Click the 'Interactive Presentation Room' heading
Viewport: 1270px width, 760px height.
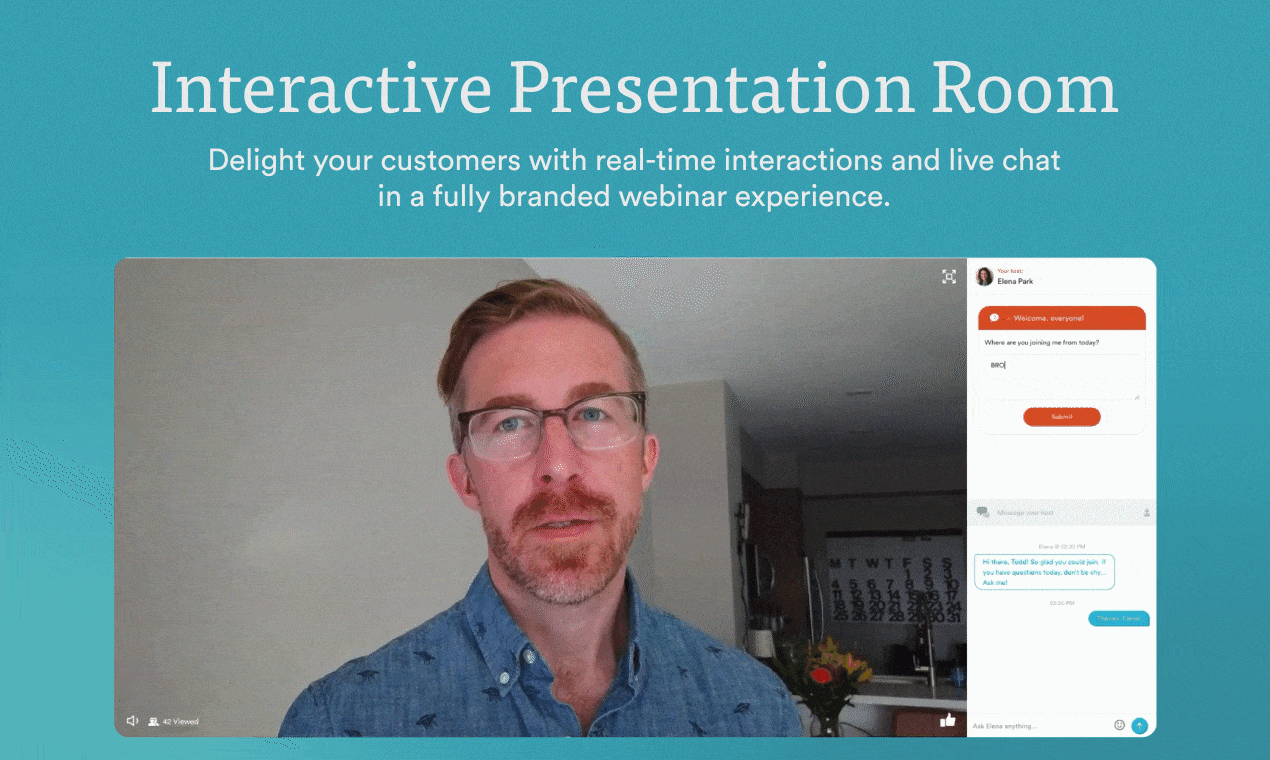pyautogui.click(x=634, y=89)
